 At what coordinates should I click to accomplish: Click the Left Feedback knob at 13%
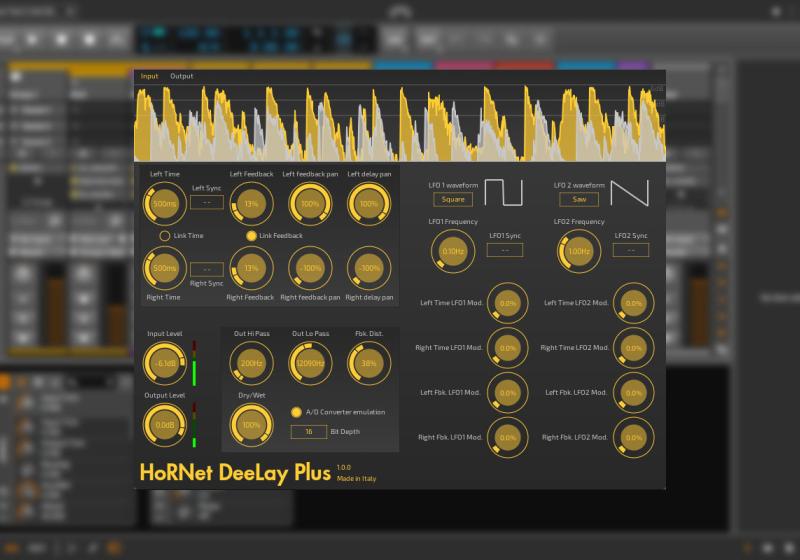[251, 204]
